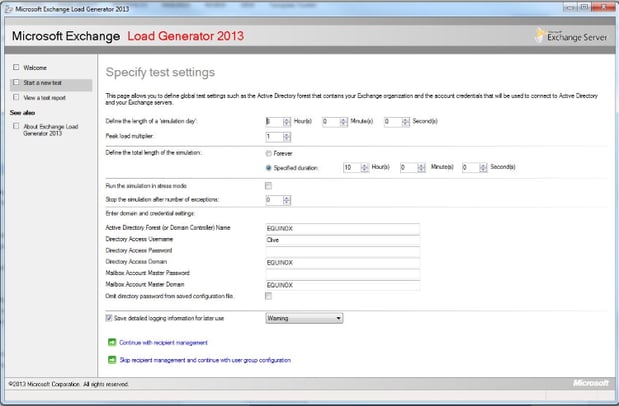
Task: Click the simulation day Hour(s) value box
Action: click(x=274, y=122)
